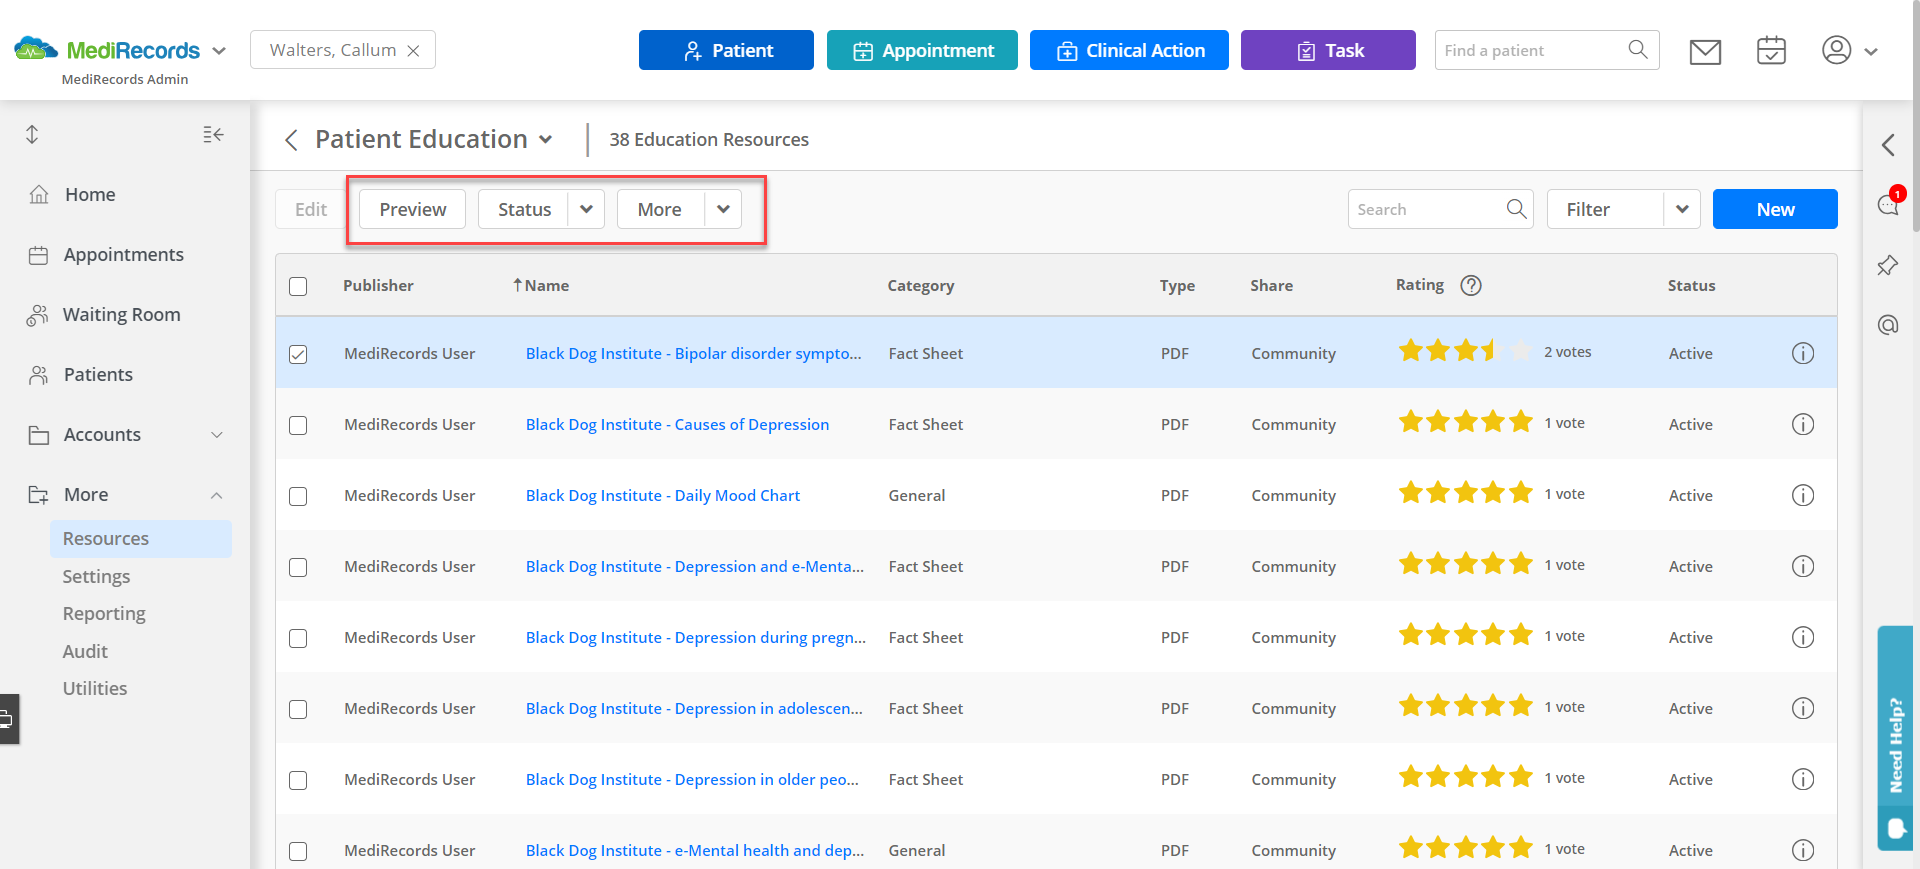
Task: Open the Filter dropdown arrow
Action: (x=1682, y=209)
